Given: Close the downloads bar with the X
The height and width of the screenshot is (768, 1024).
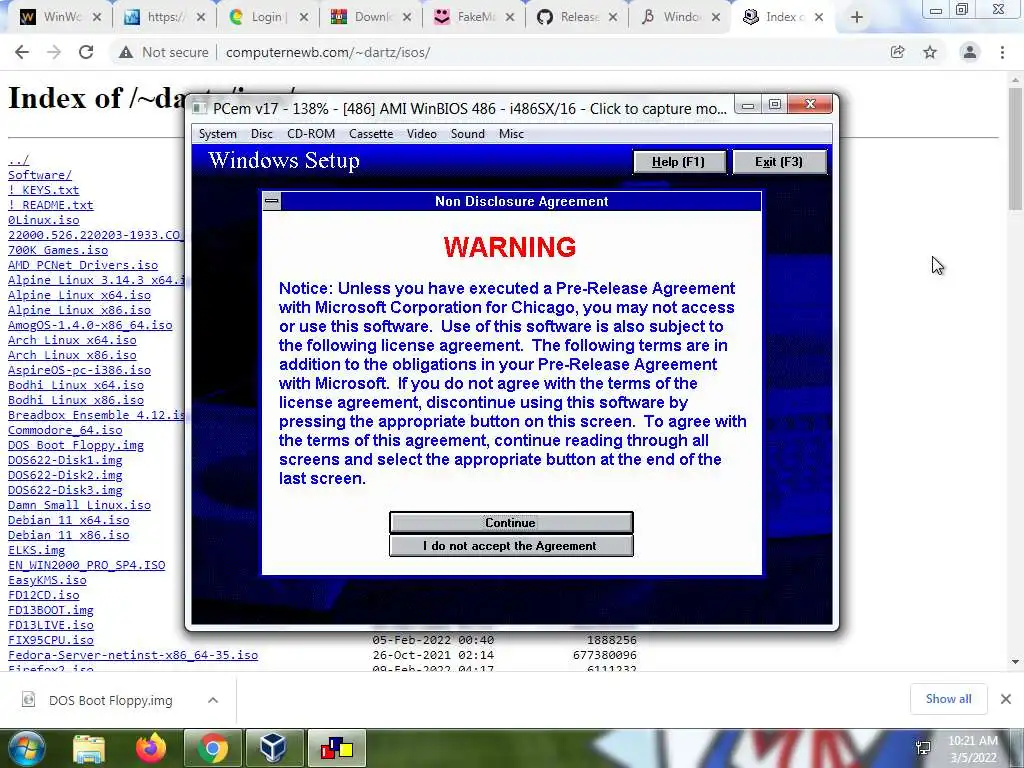Looking at the screenshot, I should 1006,699.
